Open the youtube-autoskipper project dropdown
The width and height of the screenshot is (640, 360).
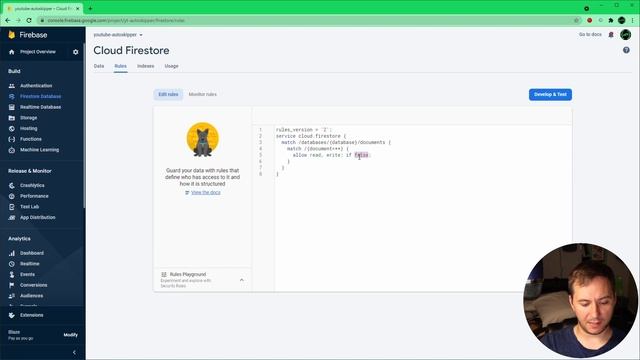coord(118,35)
